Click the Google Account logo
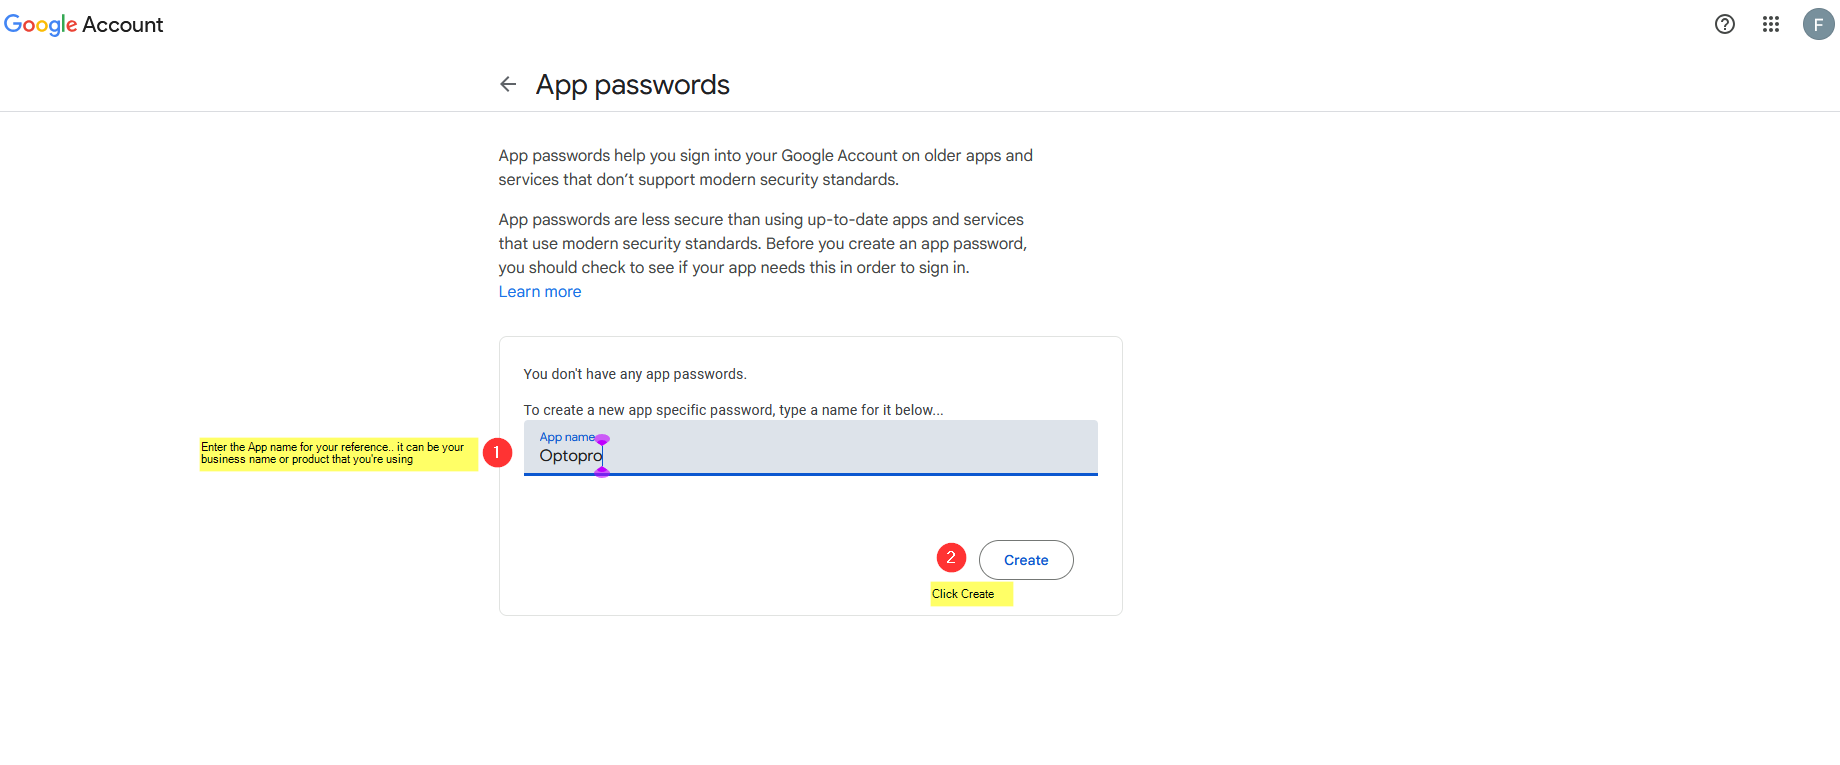1840x765 pixels. click(83, 24)
